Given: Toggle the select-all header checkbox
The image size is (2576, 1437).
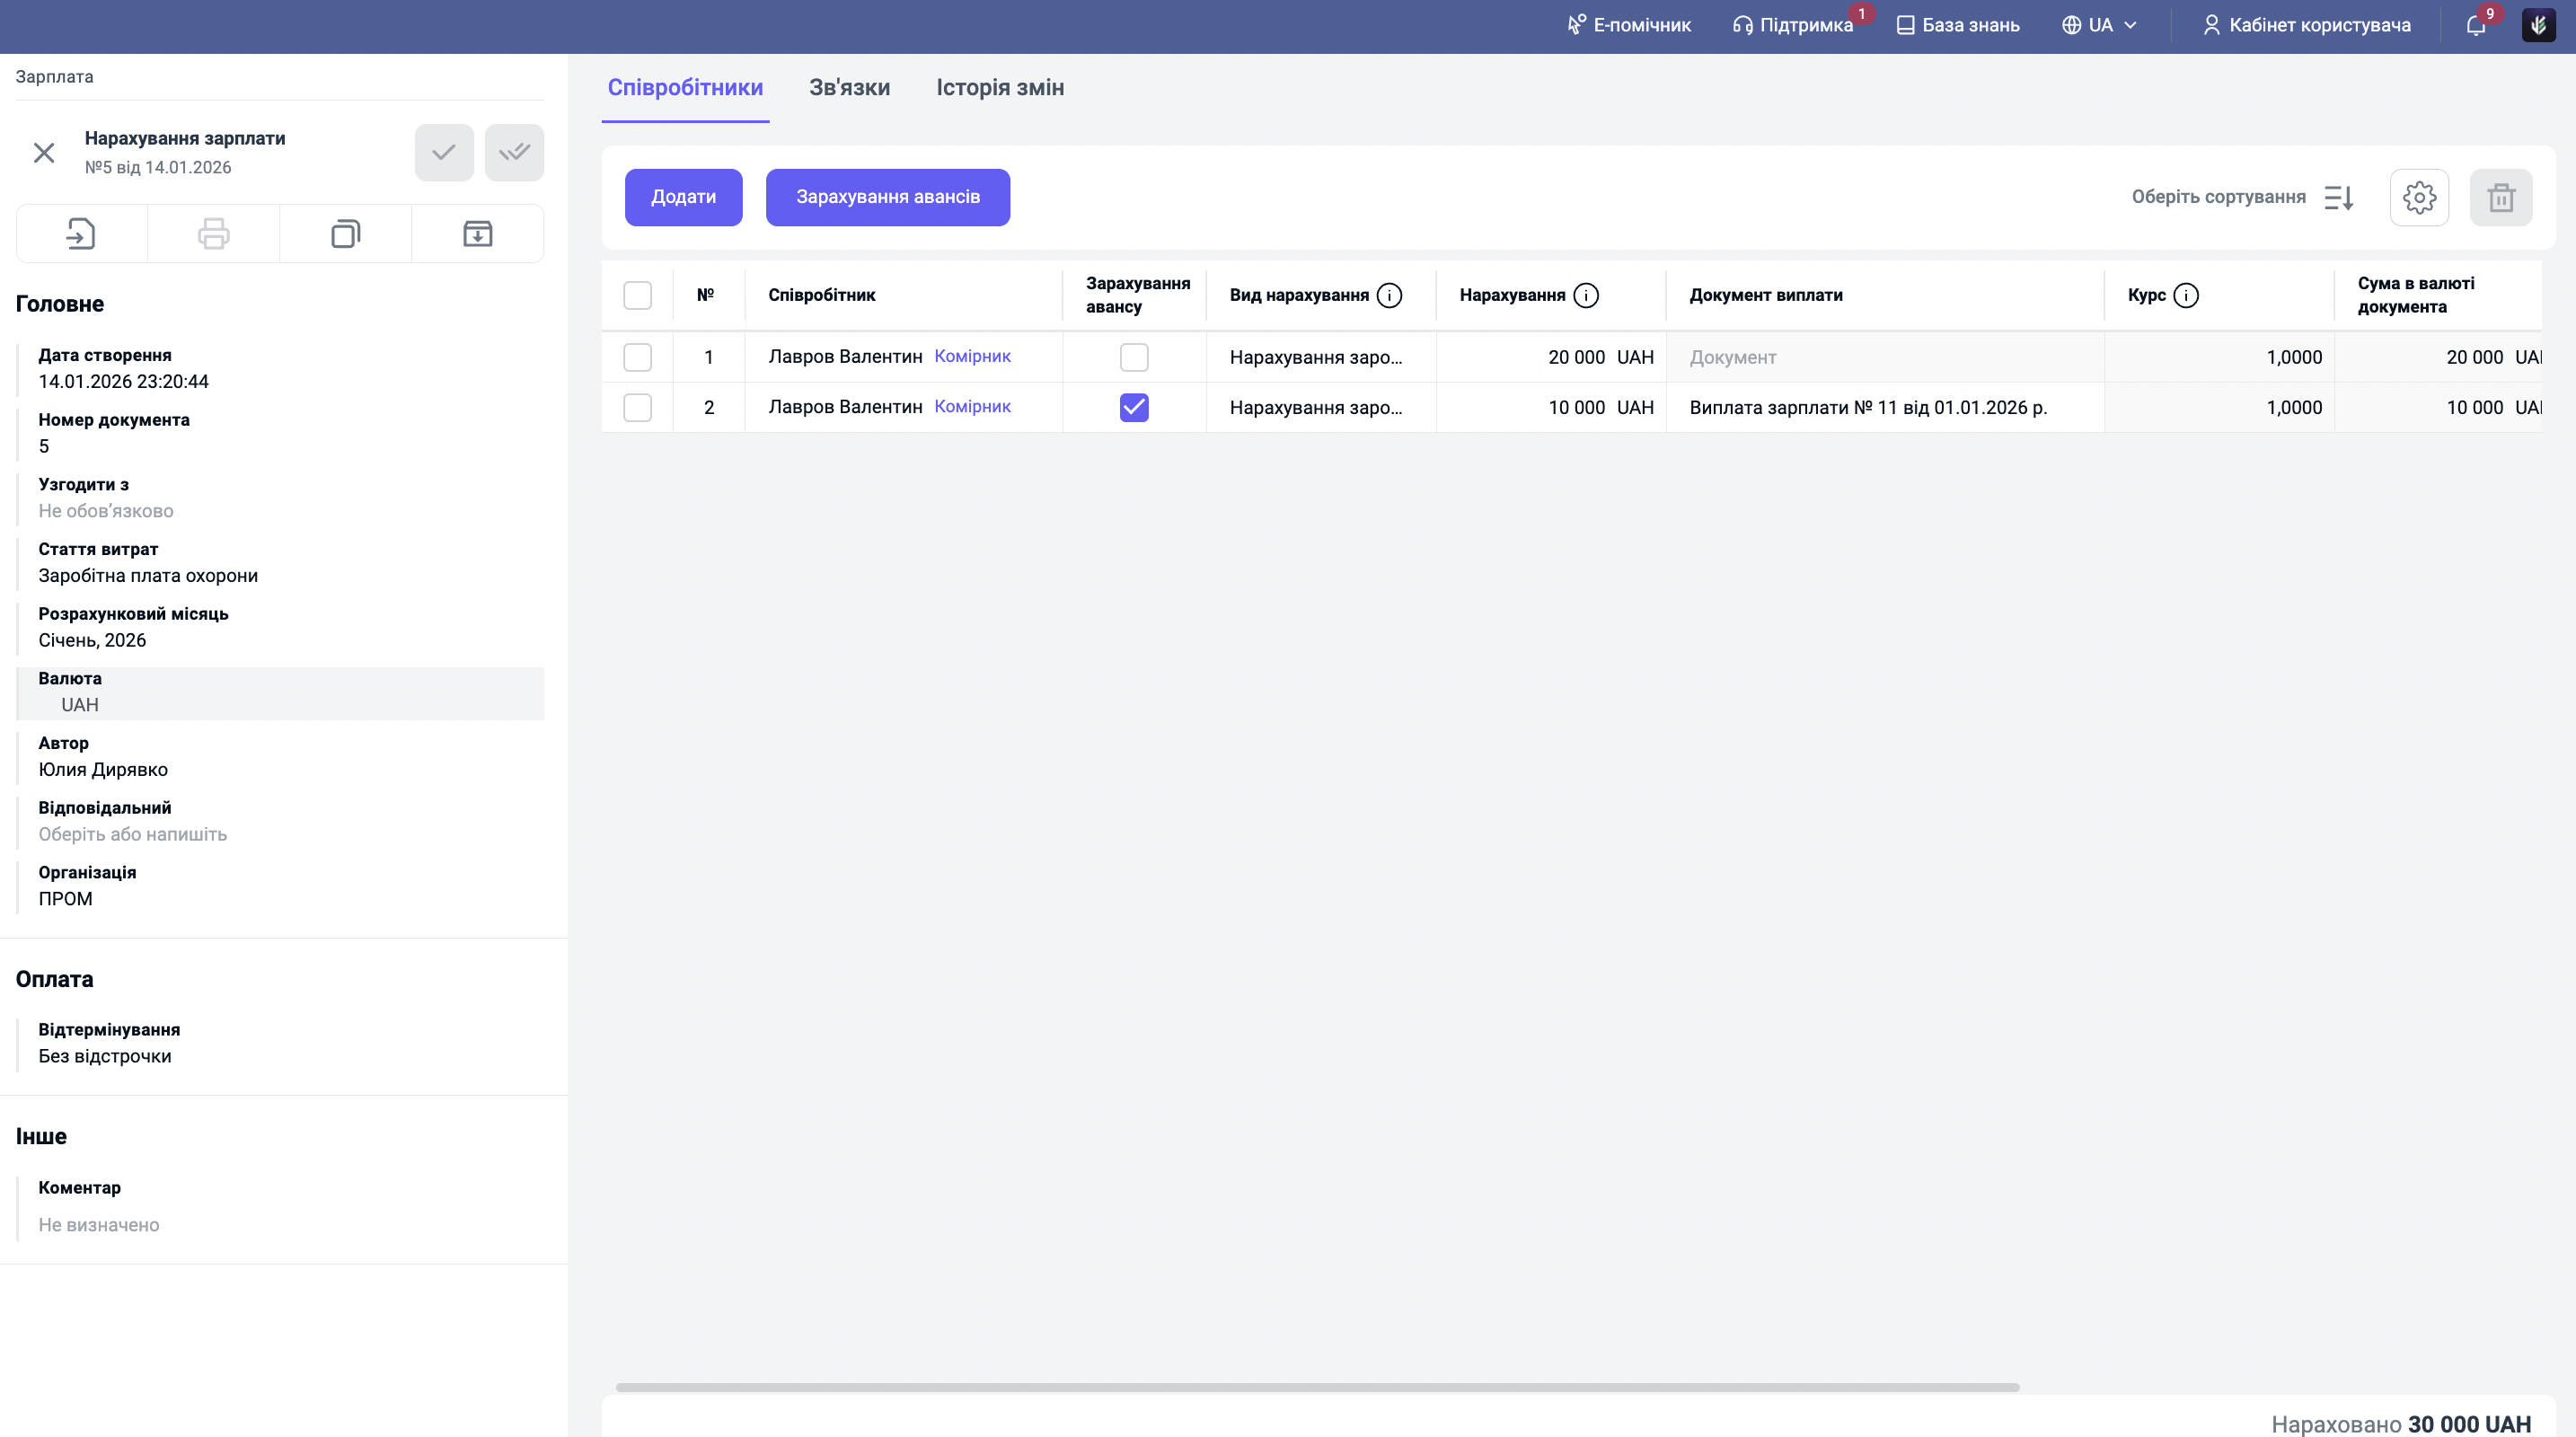Looking at the screenshot, I should 637,295.
